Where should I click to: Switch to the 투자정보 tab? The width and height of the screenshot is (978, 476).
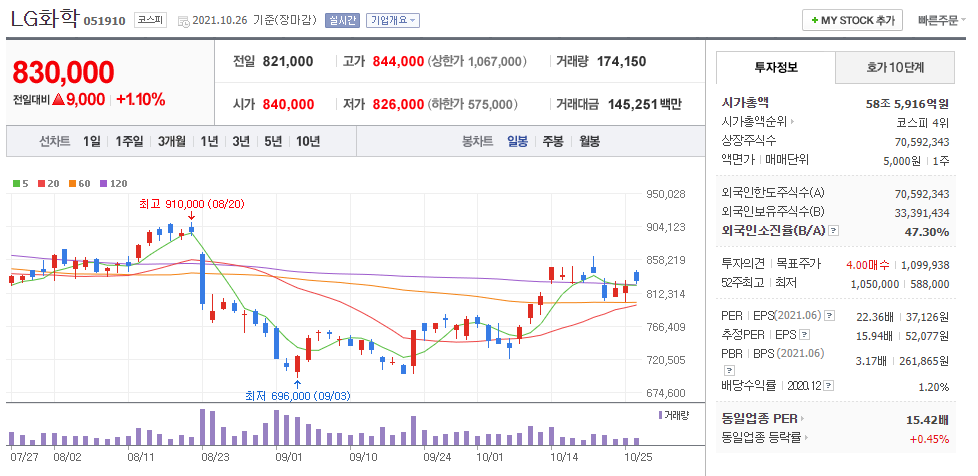pyautogui.click(x=776, y=67)
